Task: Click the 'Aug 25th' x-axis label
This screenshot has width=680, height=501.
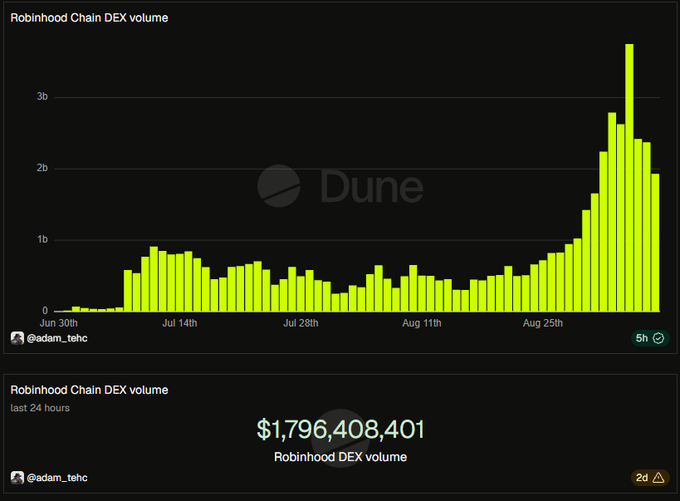Action: [543, 323]
